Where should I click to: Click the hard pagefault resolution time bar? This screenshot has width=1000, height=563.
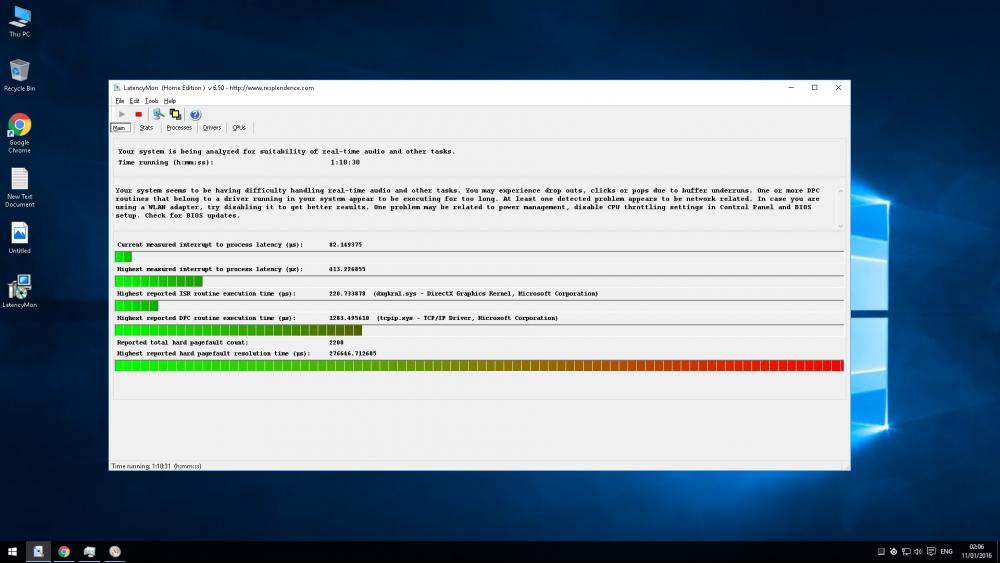[x=479, y=365]
